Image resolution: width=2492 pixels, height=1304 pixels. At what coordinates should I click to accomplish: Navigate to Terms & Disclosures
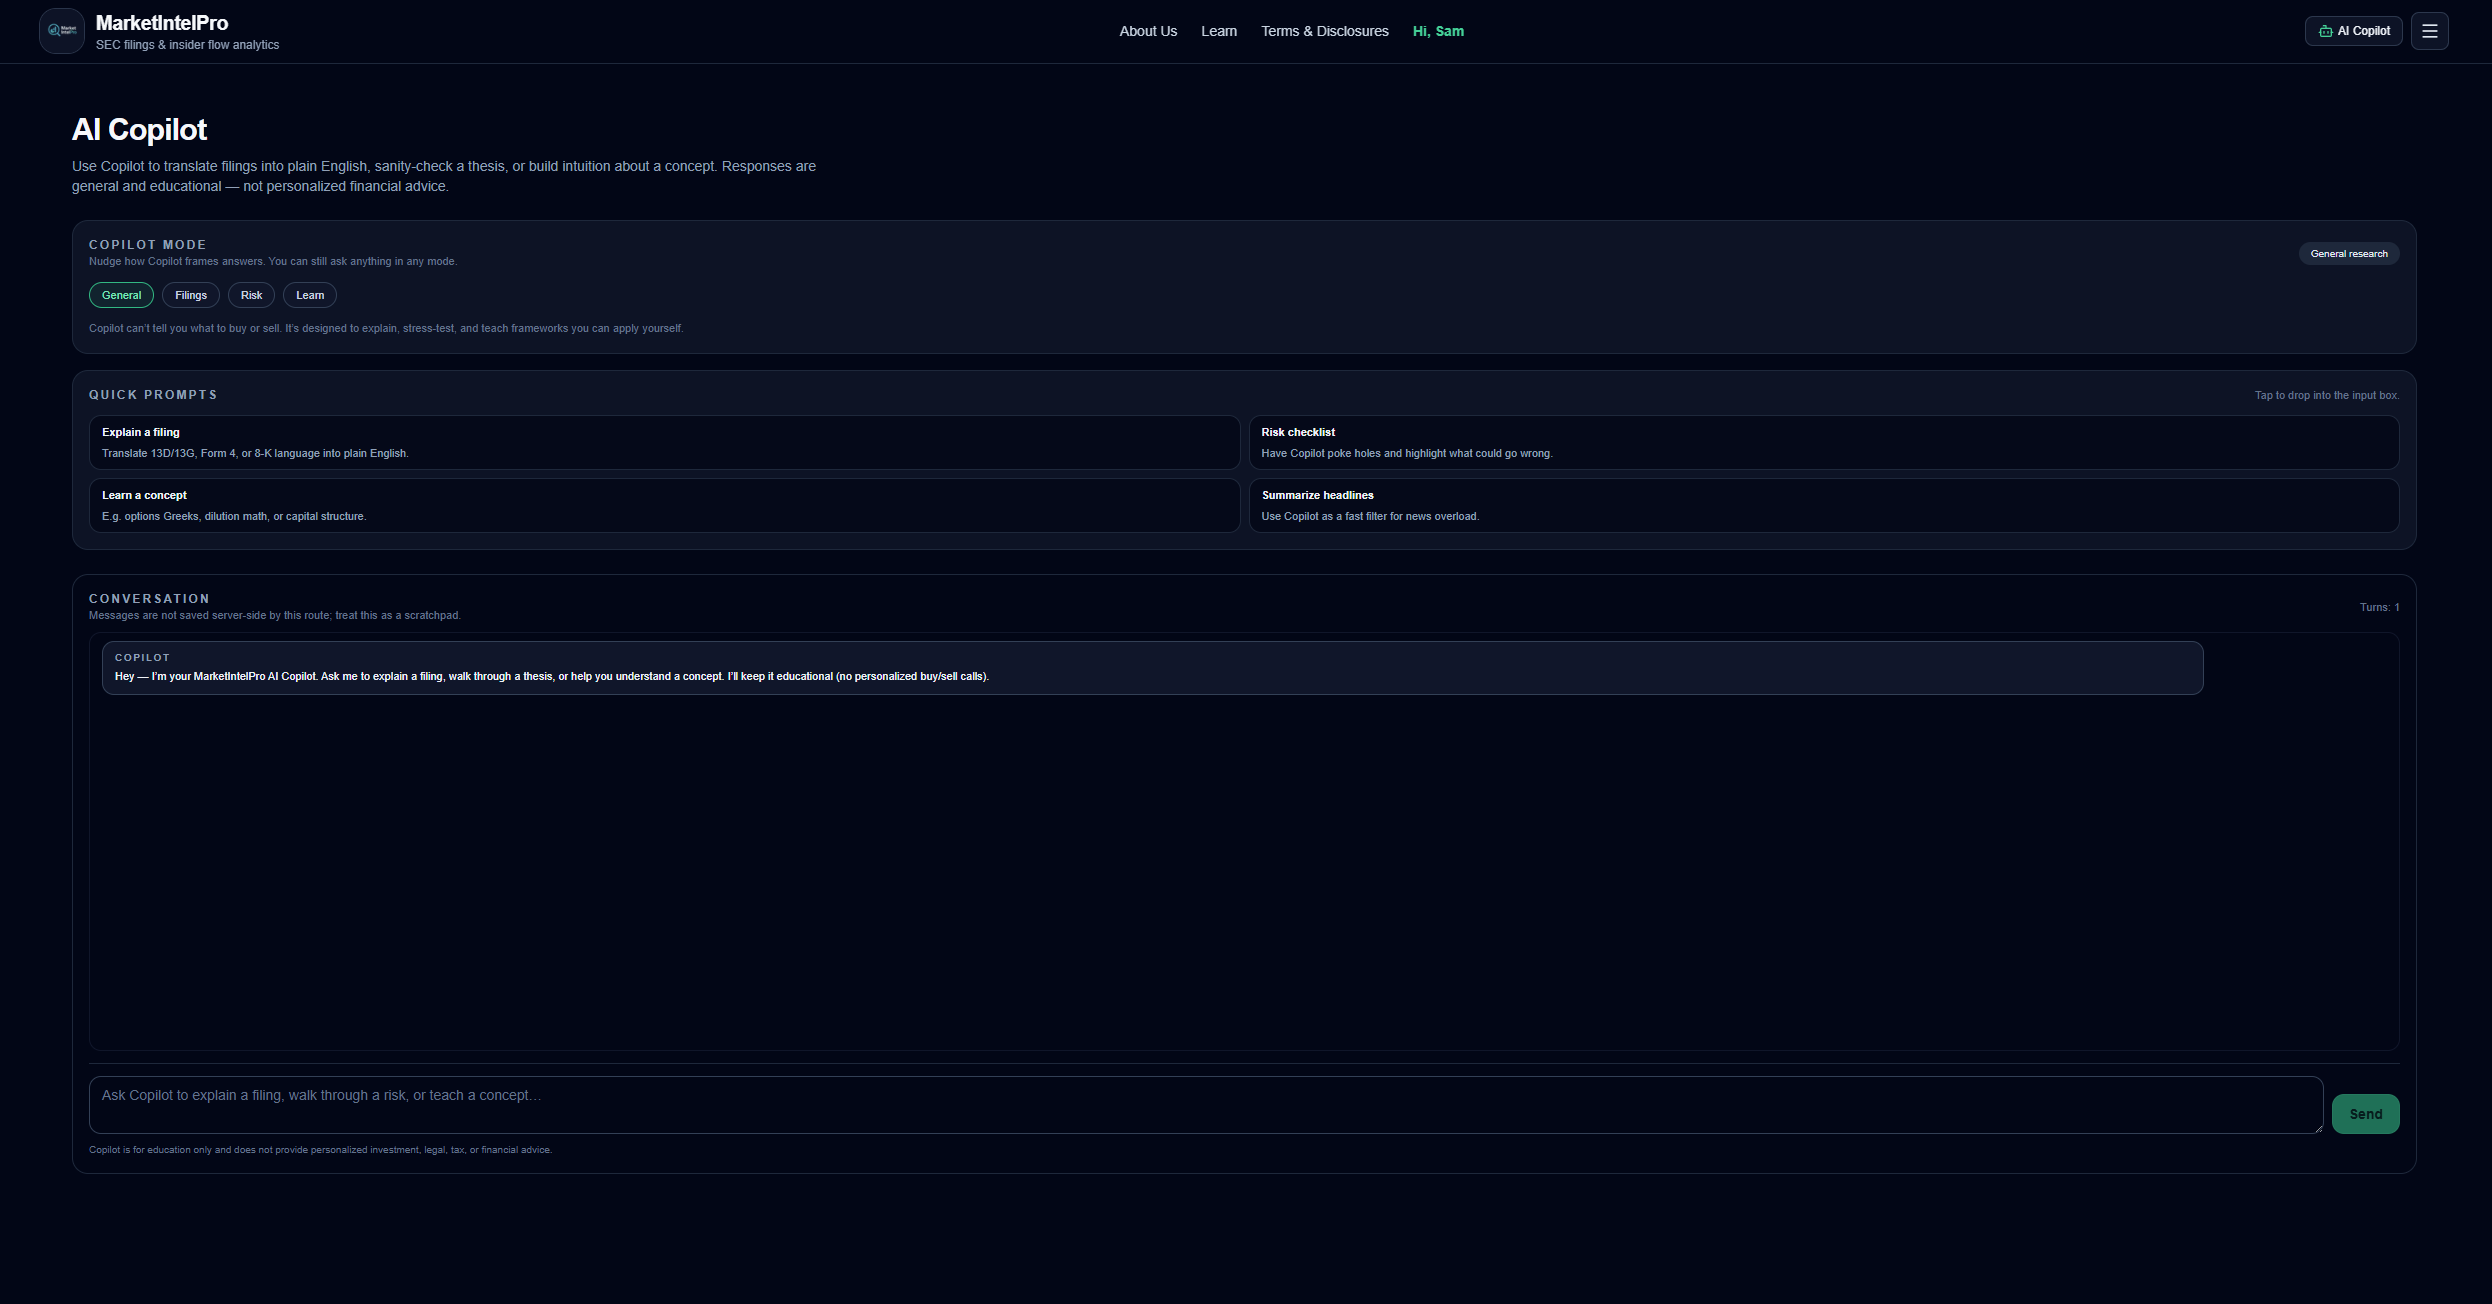1325,31
